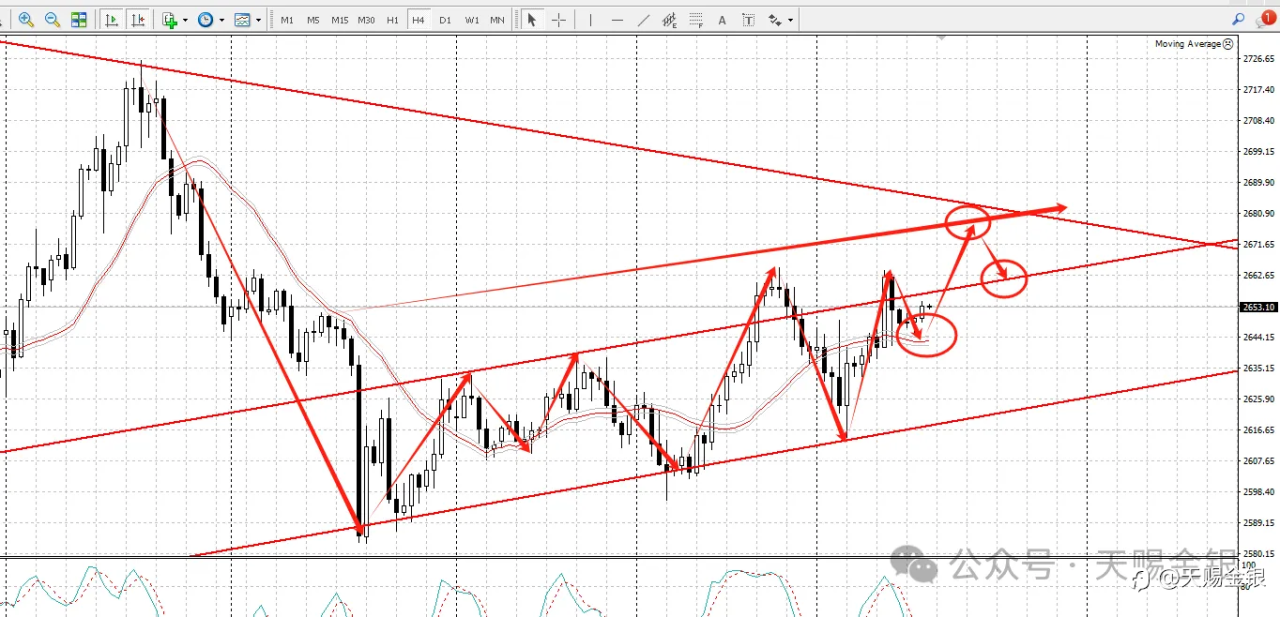Select the Cursor arrow tool

coord(532,20)
